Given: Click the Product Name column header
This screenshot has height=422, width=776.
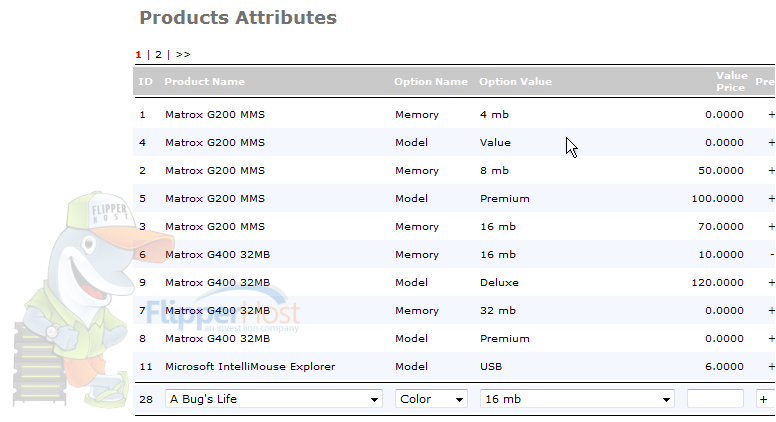Looking at the screenshot, I should click(x=204, y=82).
